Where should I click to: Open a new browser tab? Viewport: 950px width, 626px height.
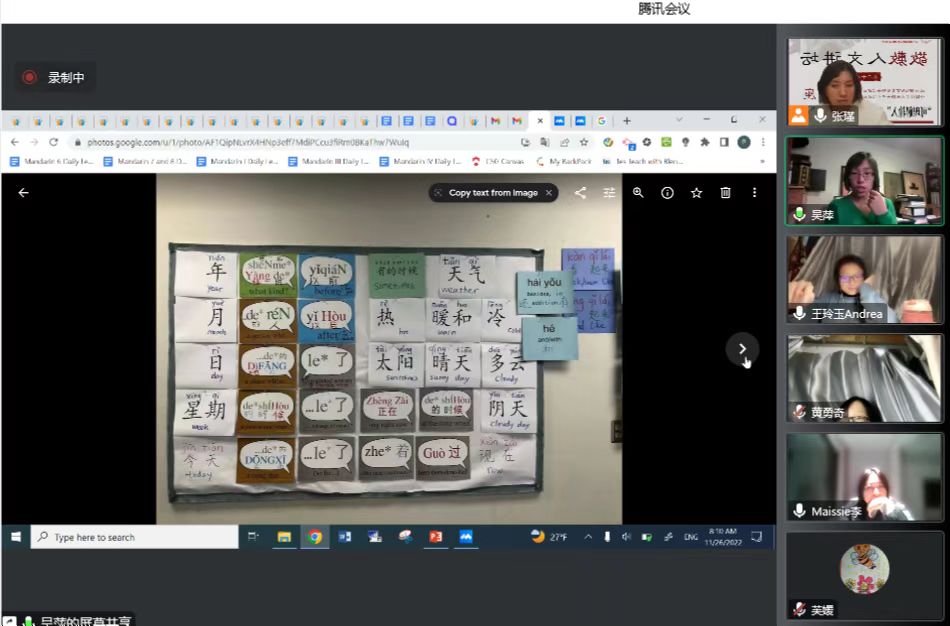point(627,121)
